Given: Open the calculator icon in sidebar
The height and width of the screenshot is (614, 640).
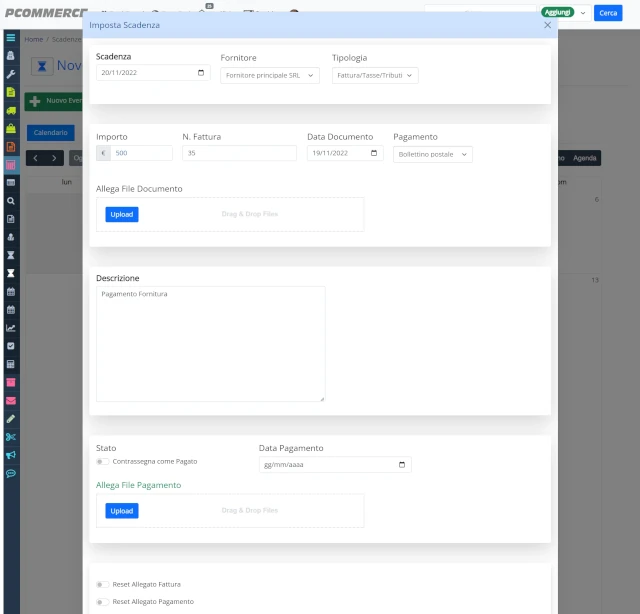Looking at the screenshot, I should click(11, 364).
